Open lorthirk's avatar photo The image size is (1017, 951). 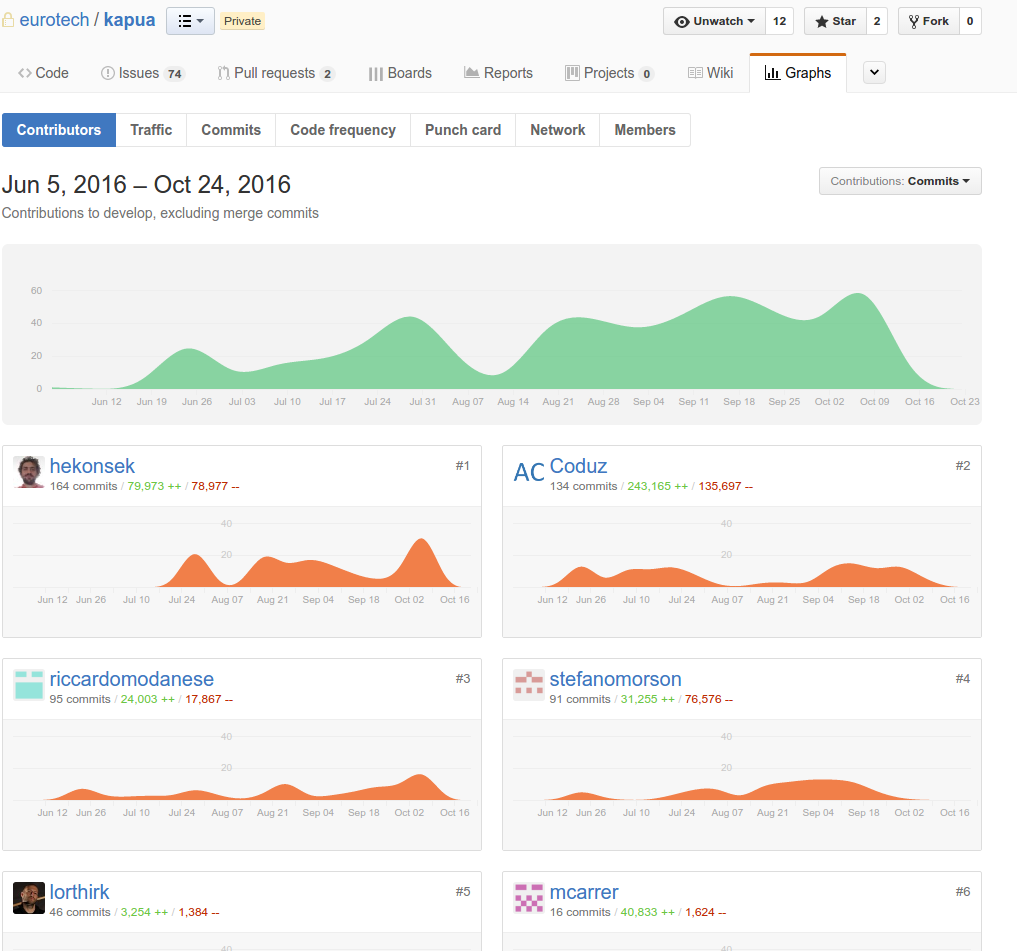29,898
